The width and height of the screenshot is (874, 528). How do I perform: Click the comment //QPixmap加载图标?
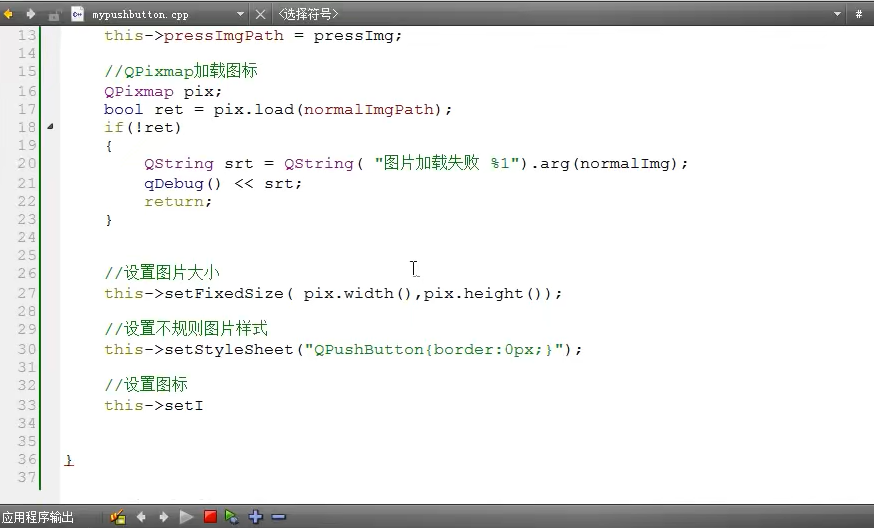[181, 71]
